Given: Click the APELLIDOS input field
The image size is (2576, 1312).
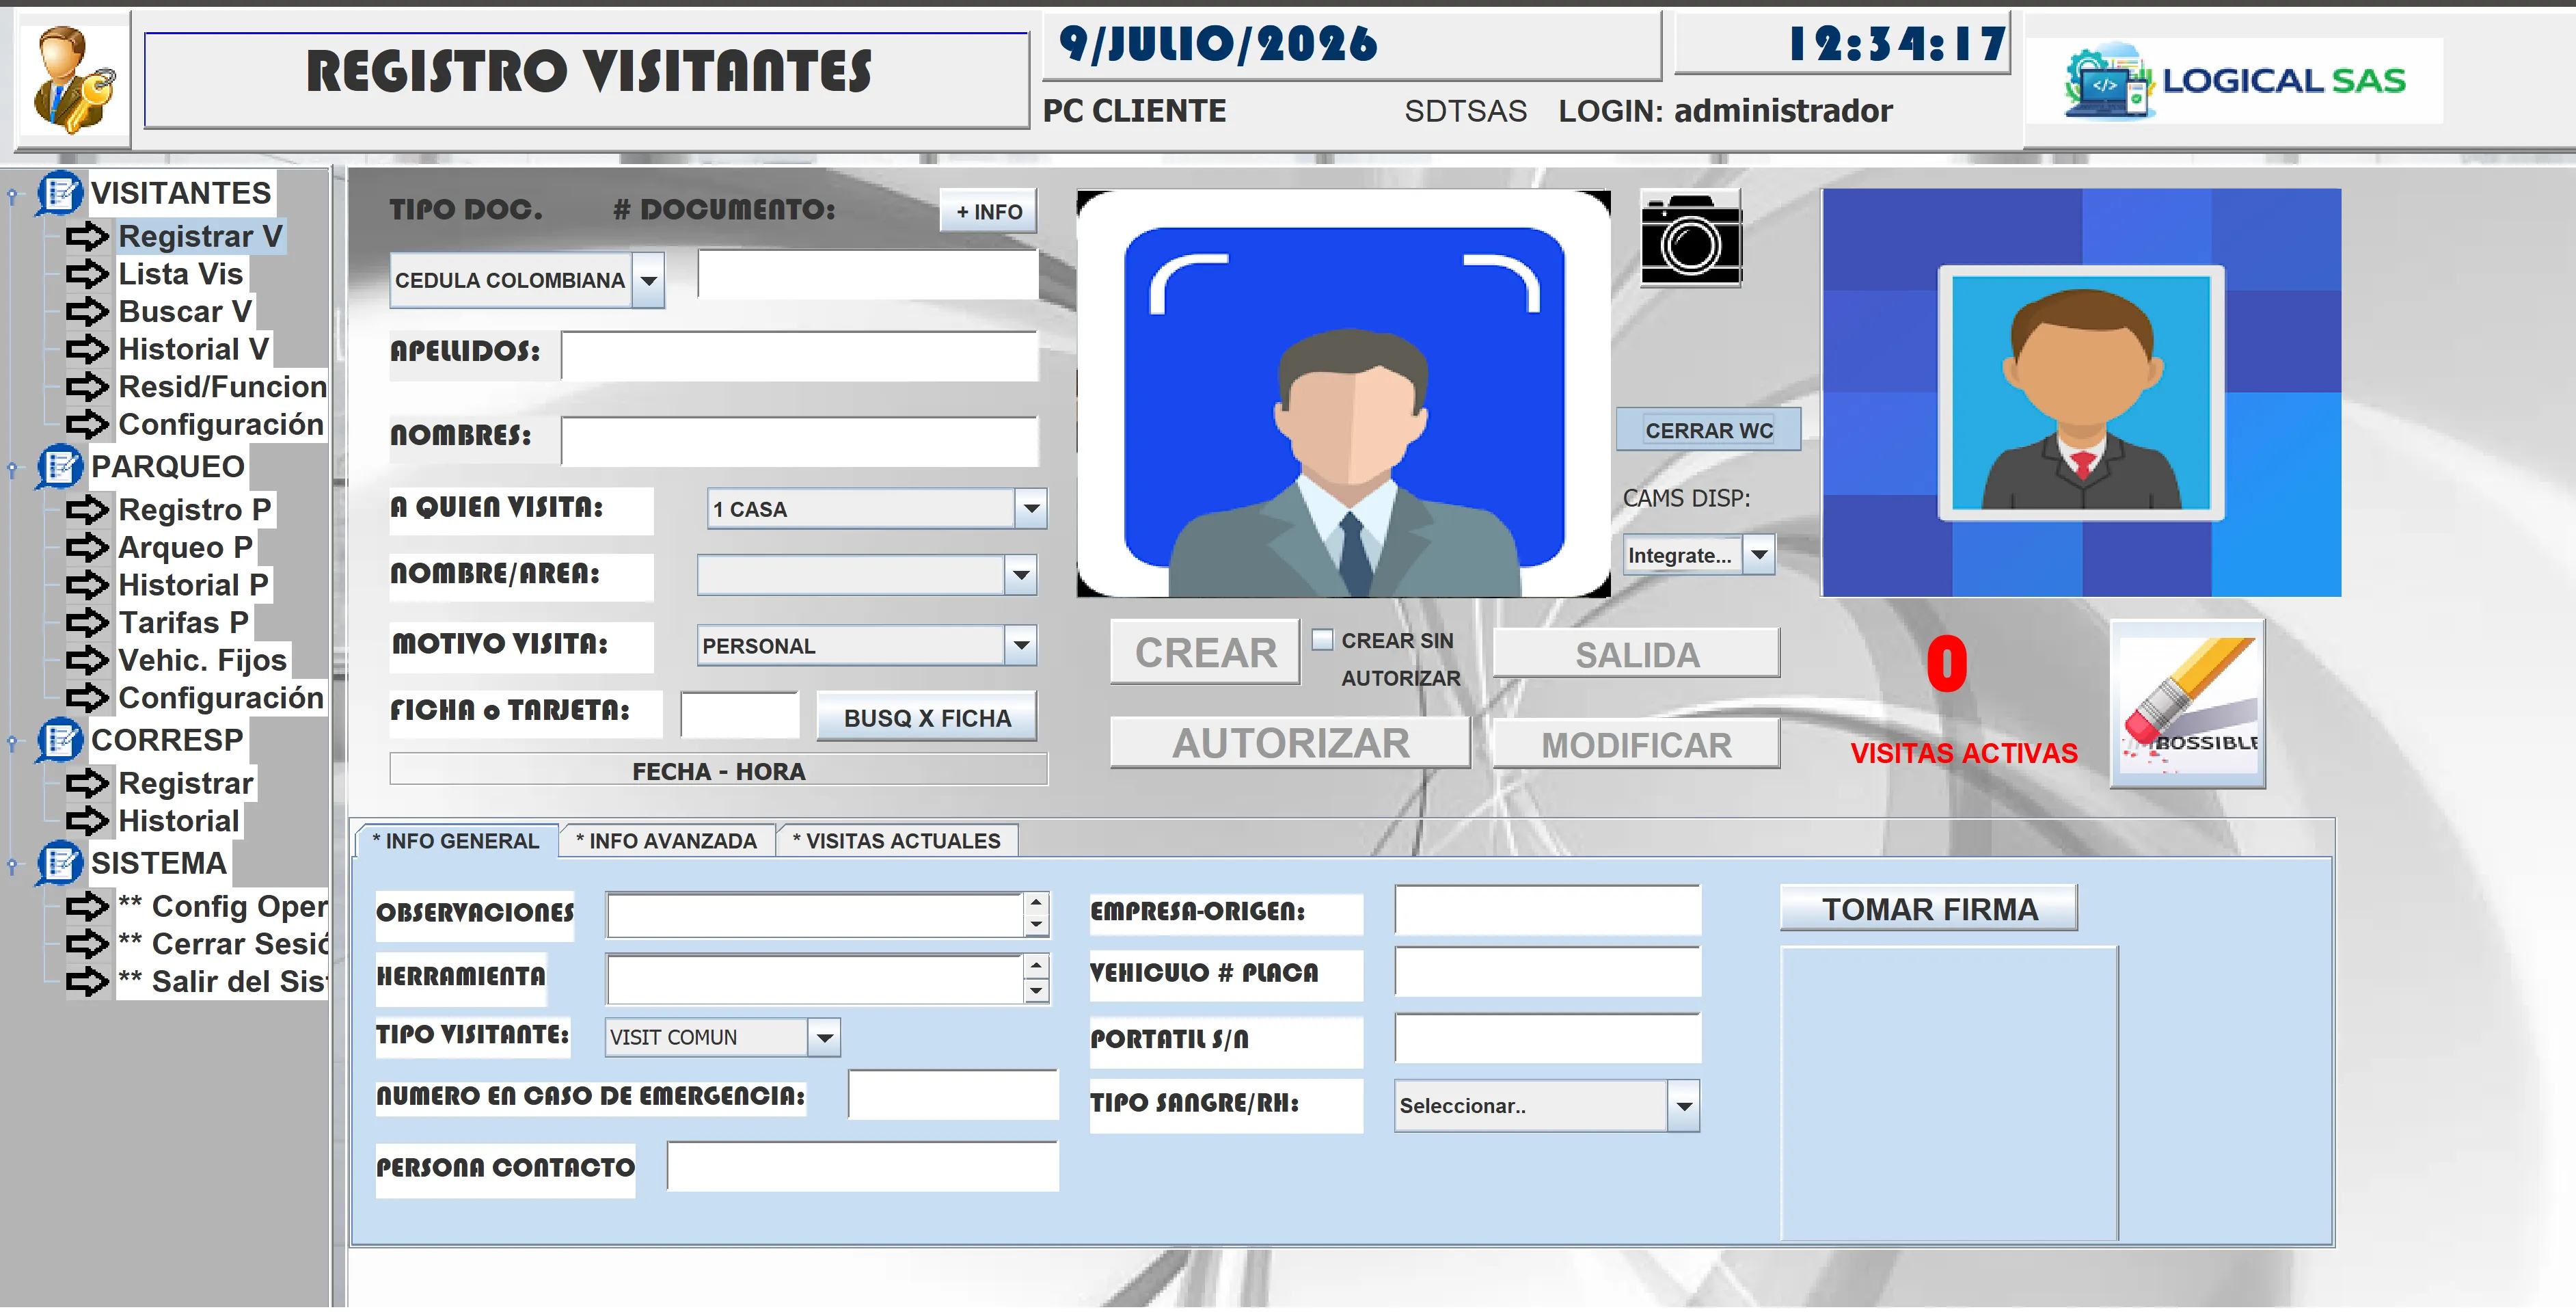Looking at the screenshot, I should pyautogui.click(x=799, y=356).
